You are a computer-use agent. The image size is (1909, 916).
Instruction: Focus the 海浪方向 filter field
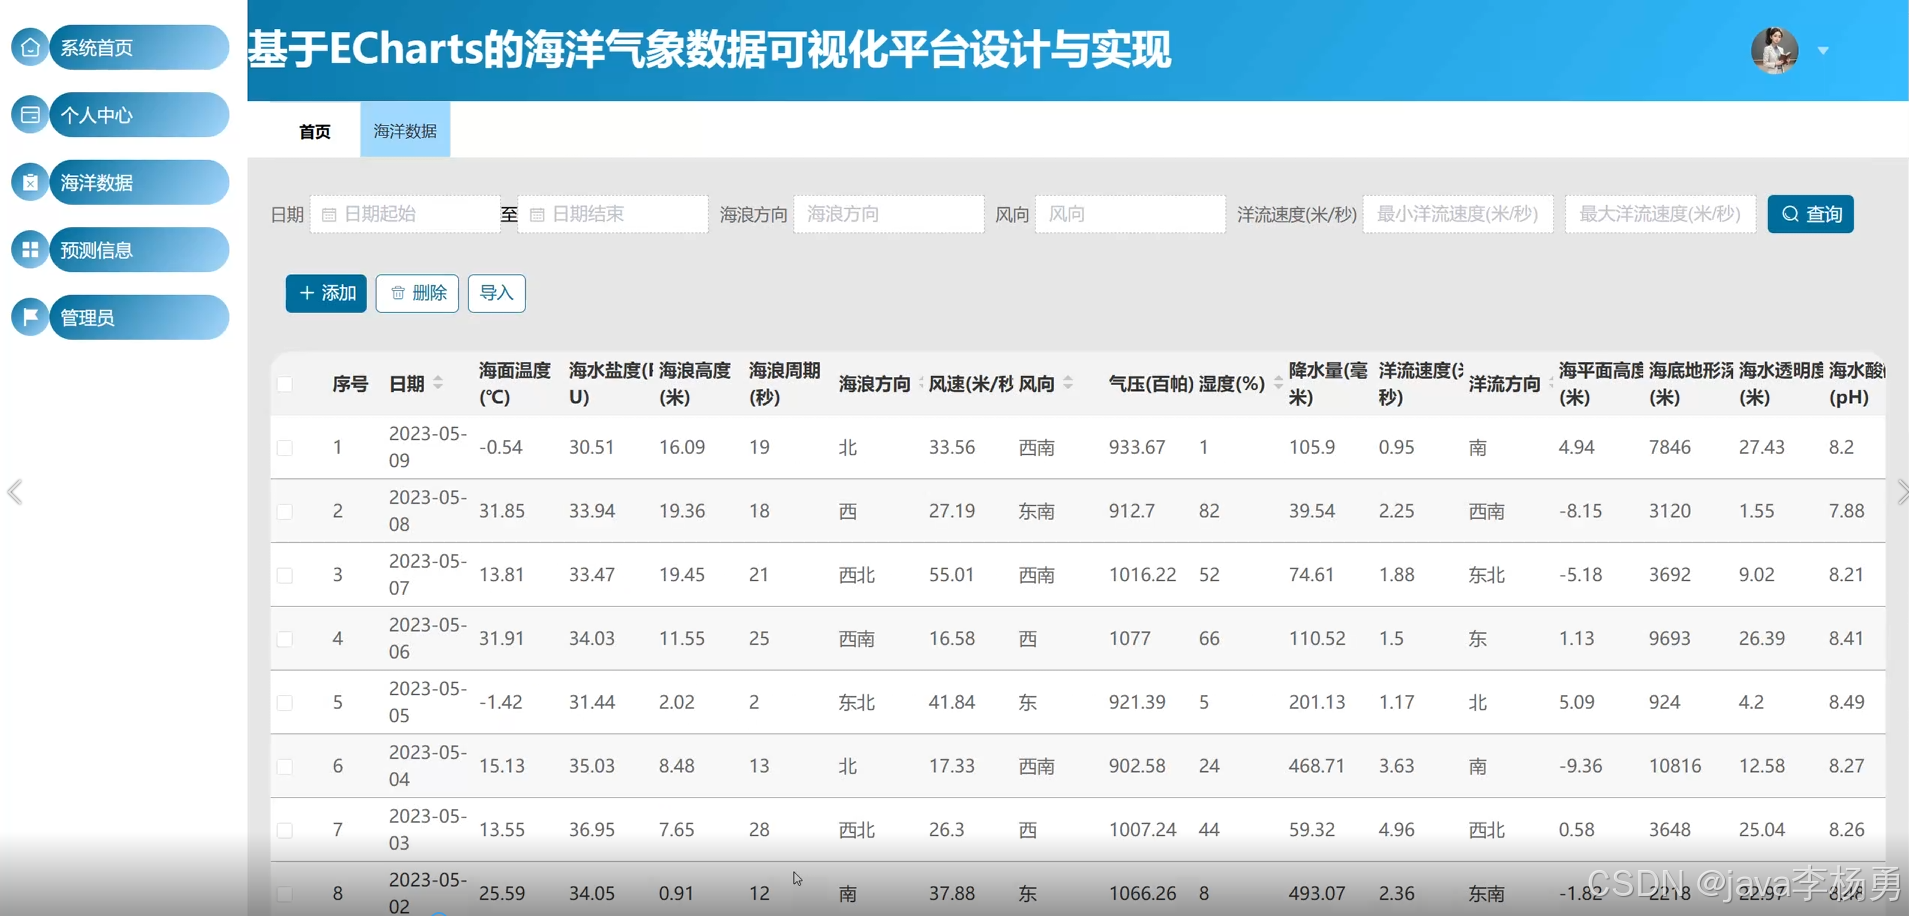(889, 214)
